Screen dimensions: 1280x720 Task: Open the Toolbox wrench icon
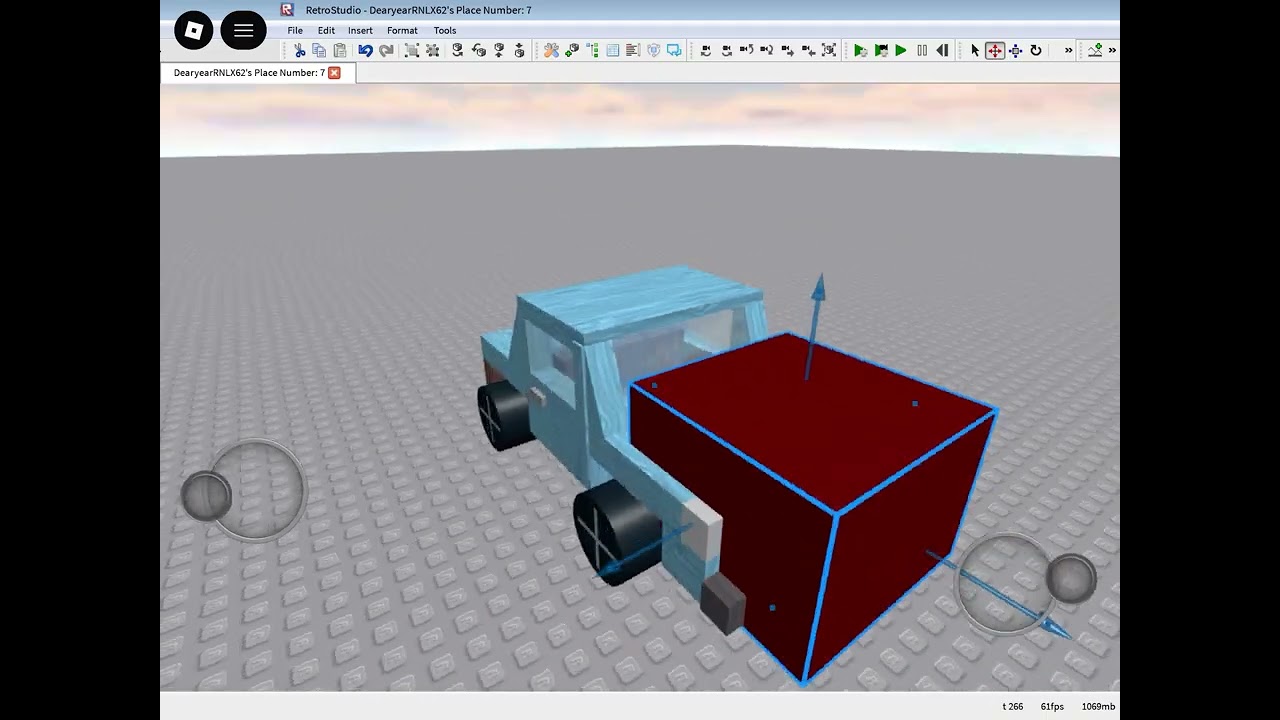(551, 50)
